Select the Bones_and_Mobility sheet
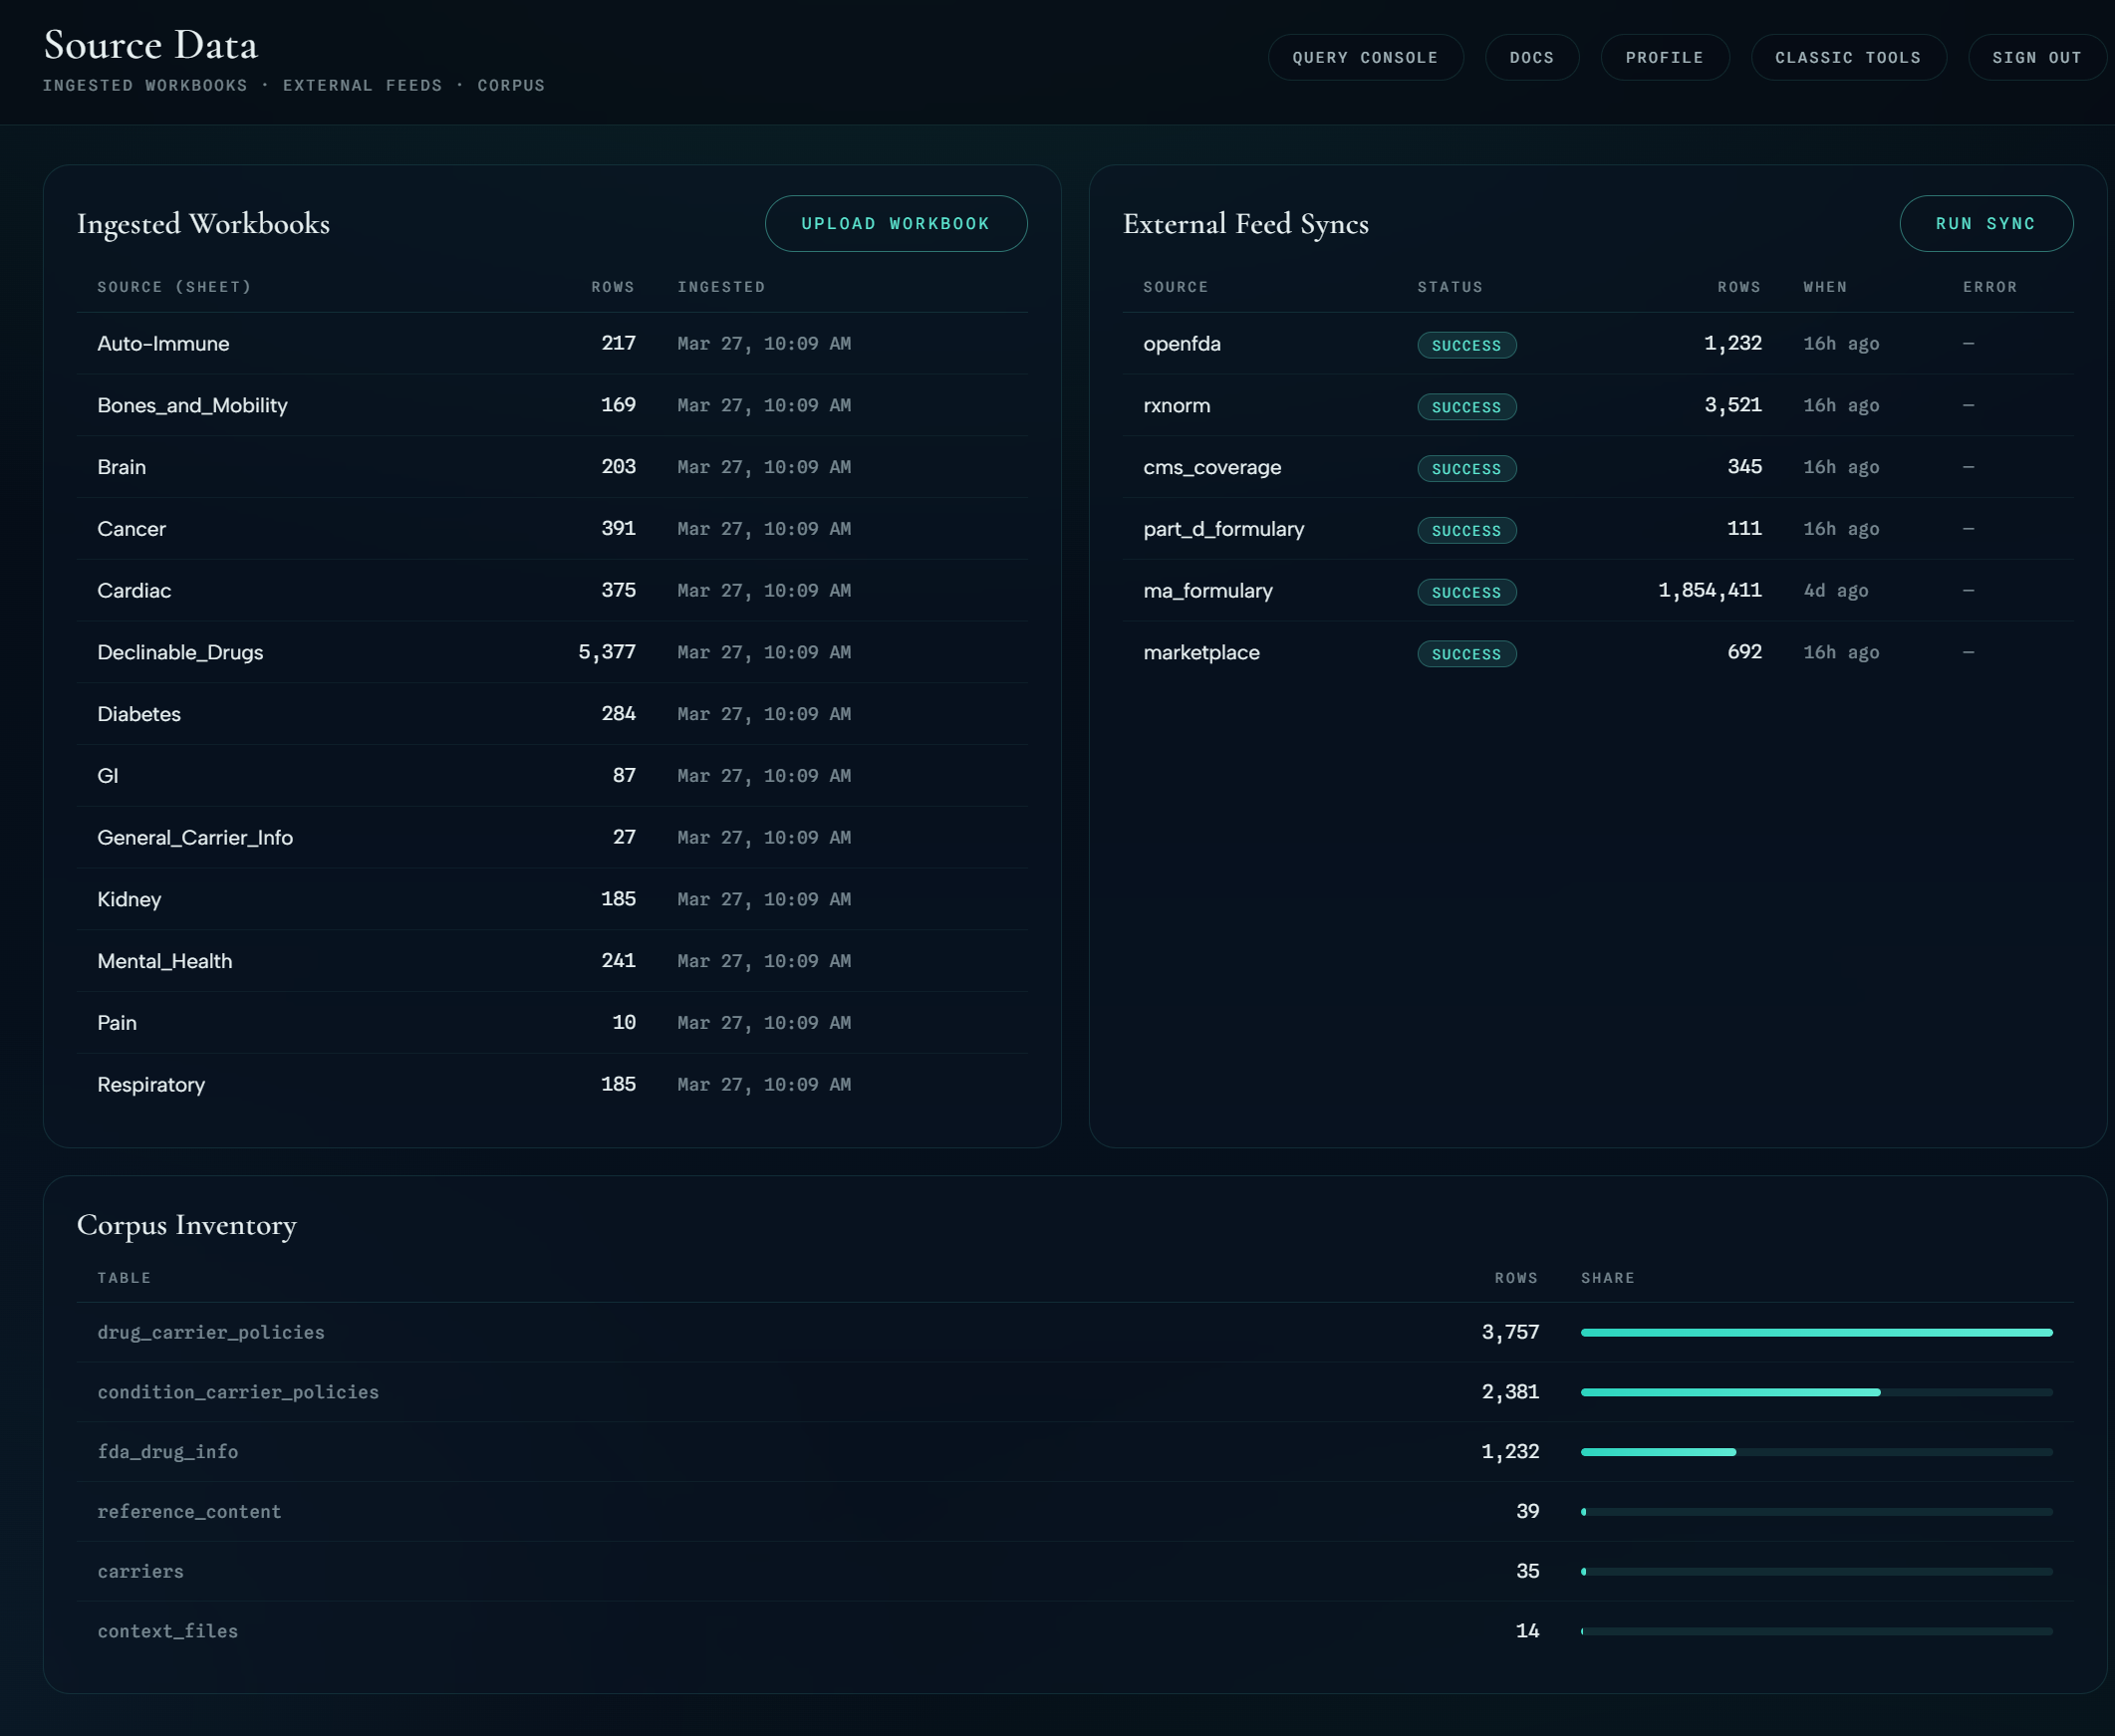This screenshot has width=2115, height=1736. pyautogui.click(x=192, y=406)
